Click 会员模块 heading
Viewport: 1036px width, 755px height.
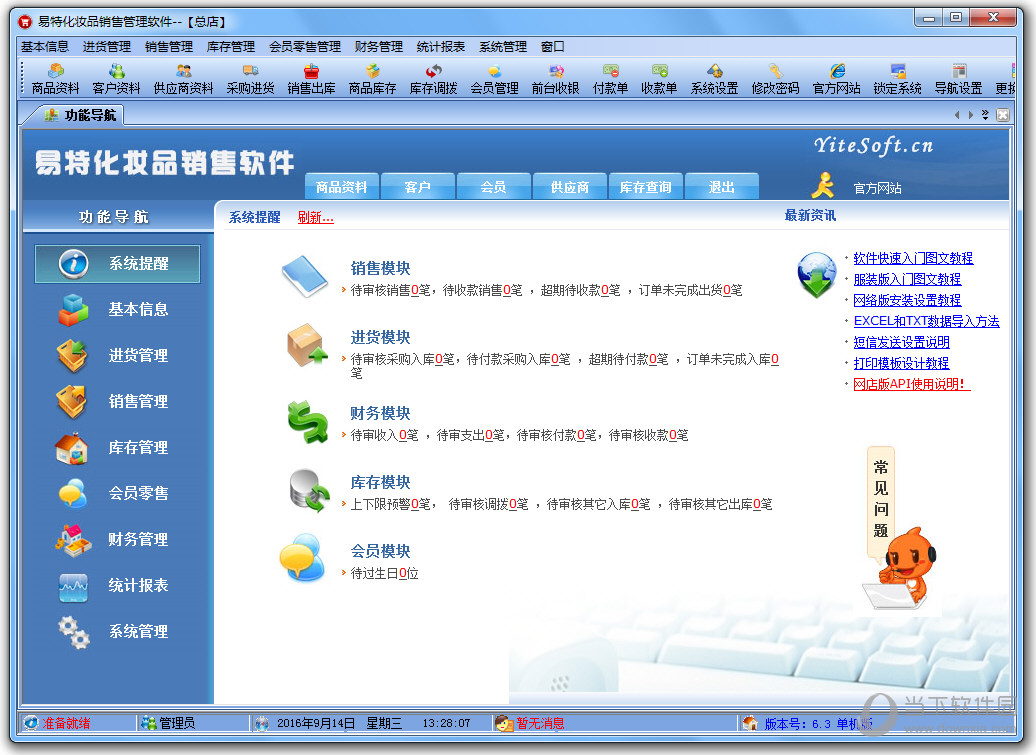381,552
